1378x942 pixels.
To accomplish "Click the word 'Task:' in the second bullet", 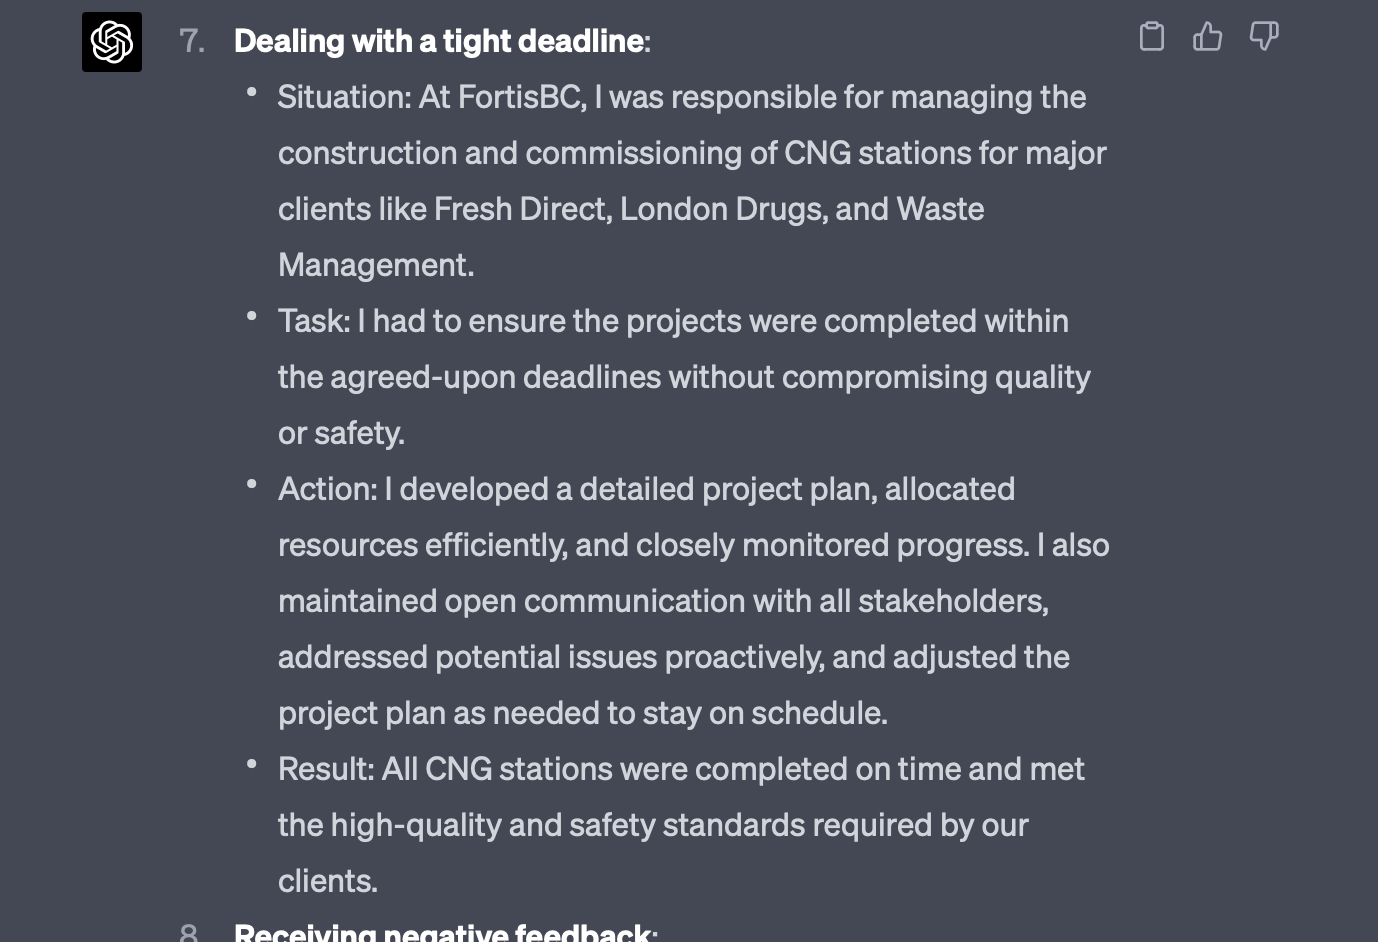I will point(314,321).
